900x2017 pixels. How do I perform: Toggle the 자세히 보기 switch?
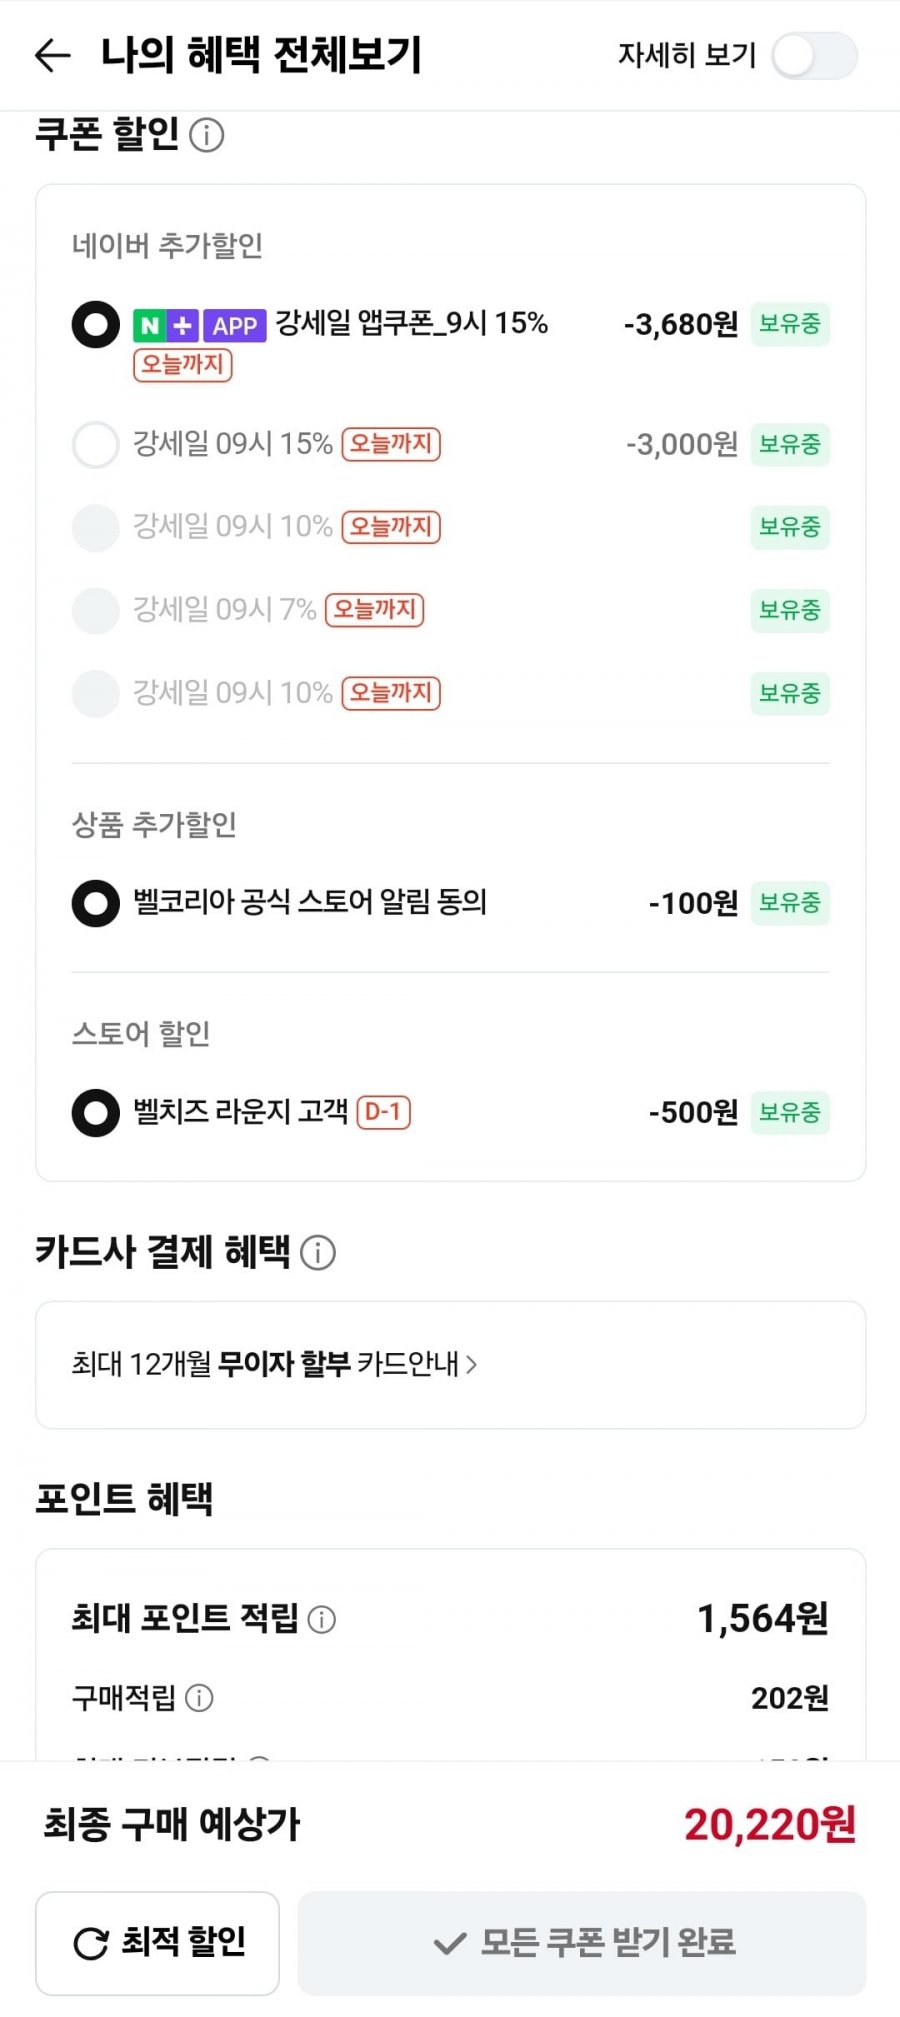point(814,55)
